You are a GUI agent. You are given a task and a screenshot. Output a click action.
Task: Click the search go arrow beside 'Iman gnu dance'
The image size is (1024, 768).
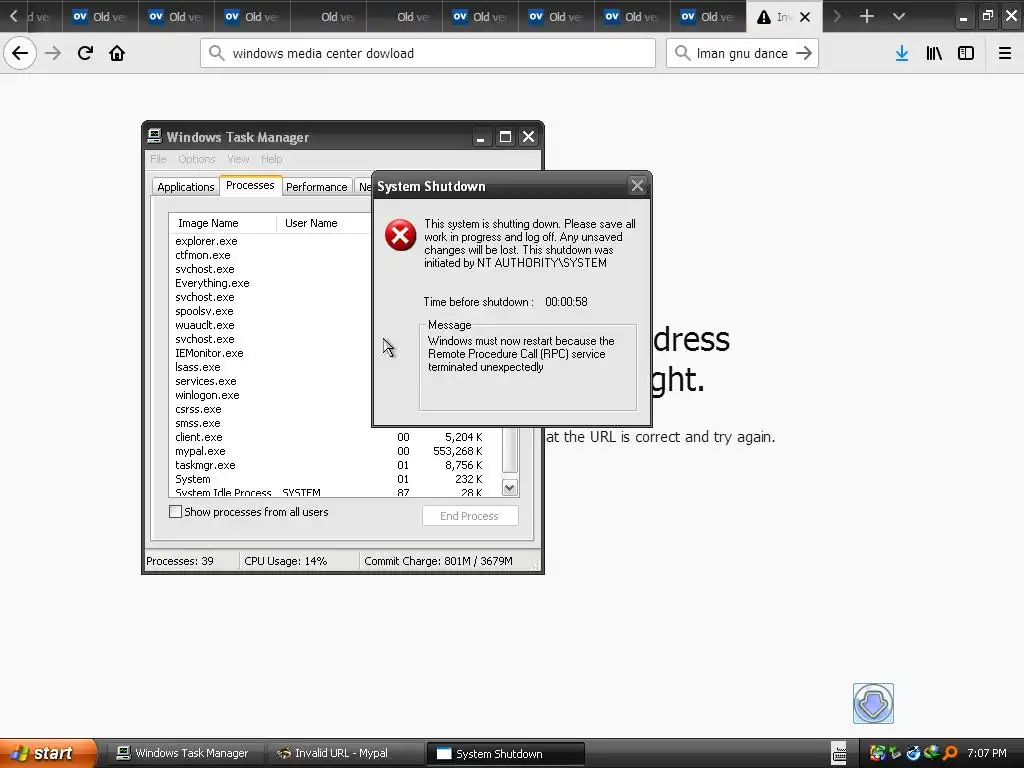click(804, 53)
